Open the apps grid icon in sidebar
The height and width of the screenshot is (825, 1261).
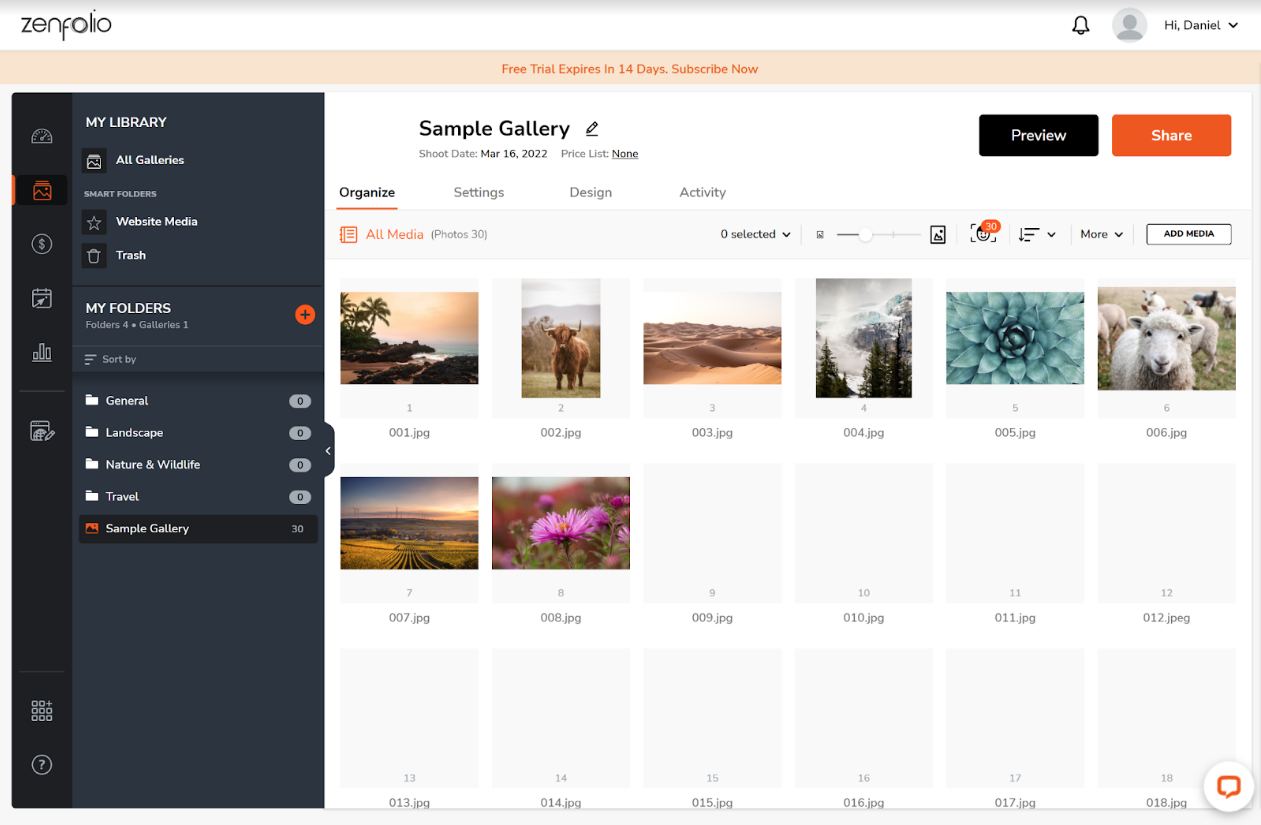point(41,711)
